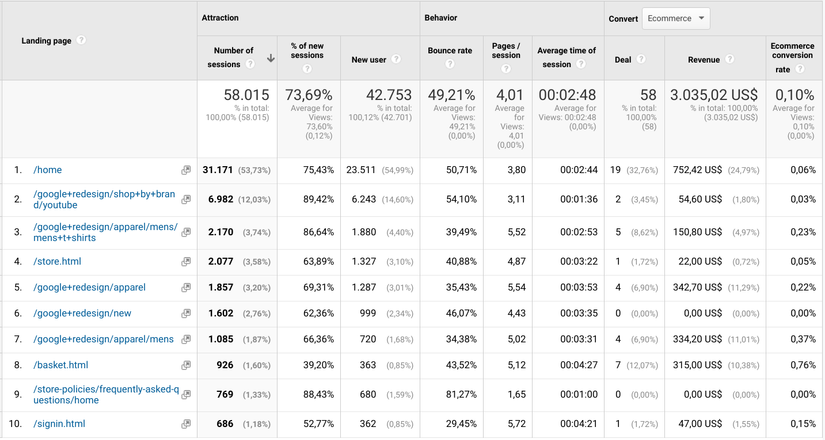Click help icon next to Revenue header
Viewport: 825px width, 440px height.
(x=729, y=59)
